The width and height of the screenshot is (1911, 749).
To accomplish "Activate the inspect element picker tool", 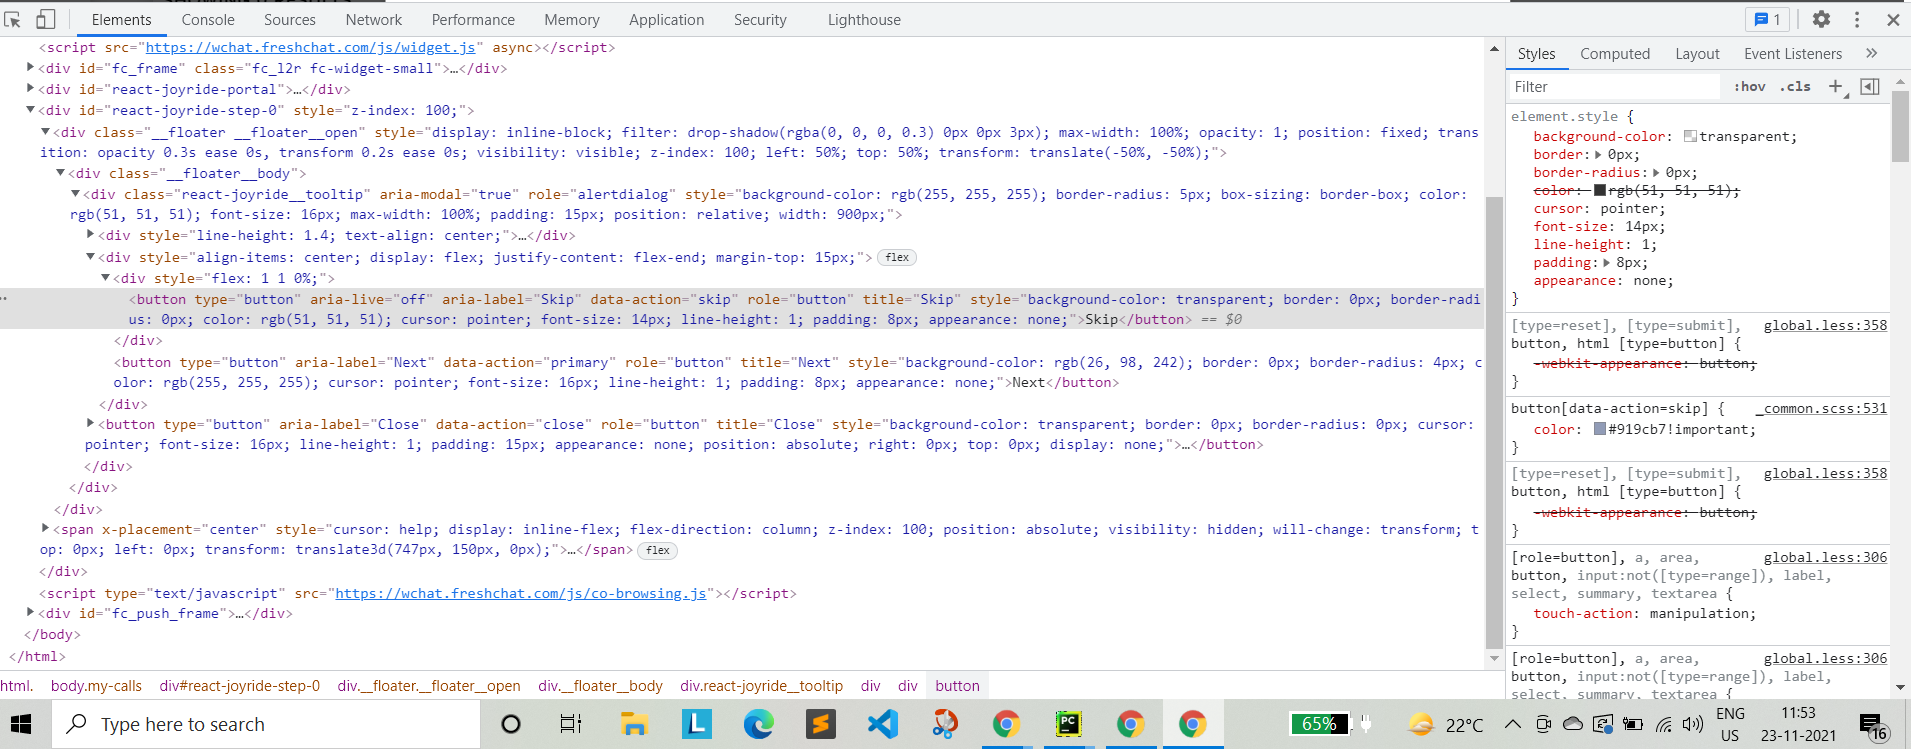I will (x=13, y=19).
